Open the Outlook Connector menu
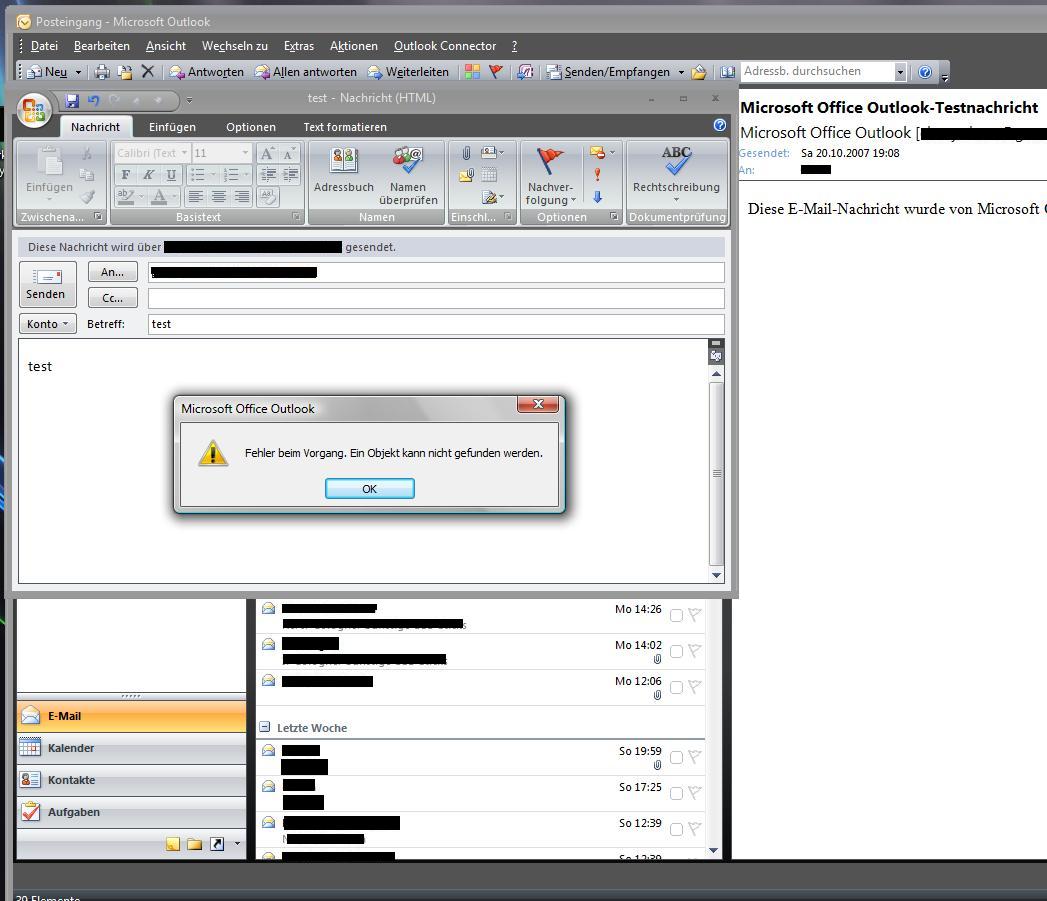This screenshot has height=901, width=1047. [x=445, y=46]
